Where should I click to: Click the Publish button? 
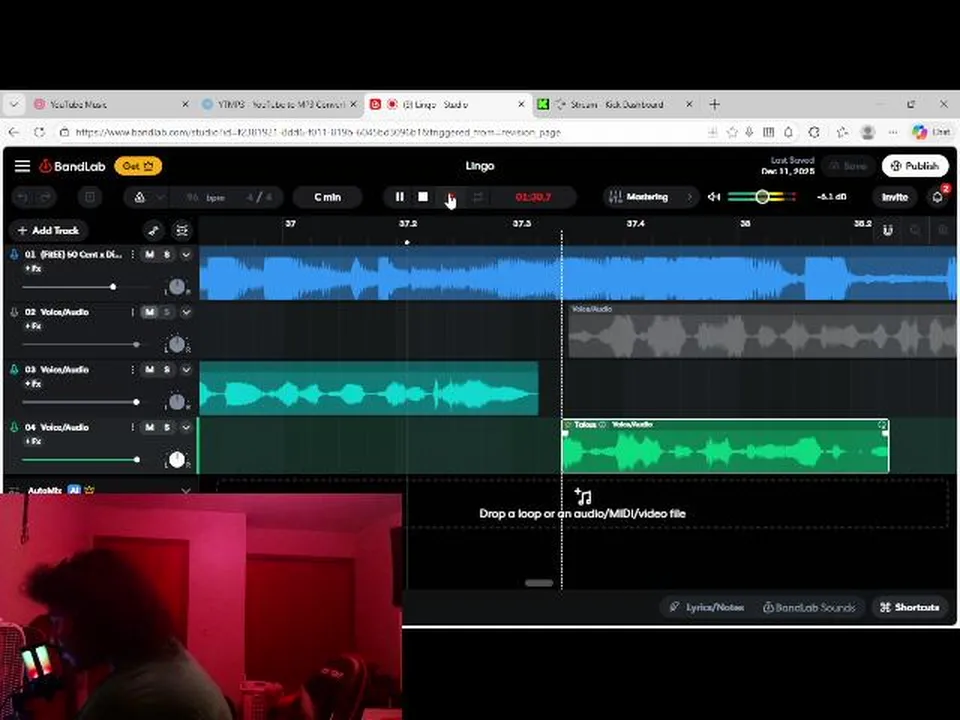915,166
